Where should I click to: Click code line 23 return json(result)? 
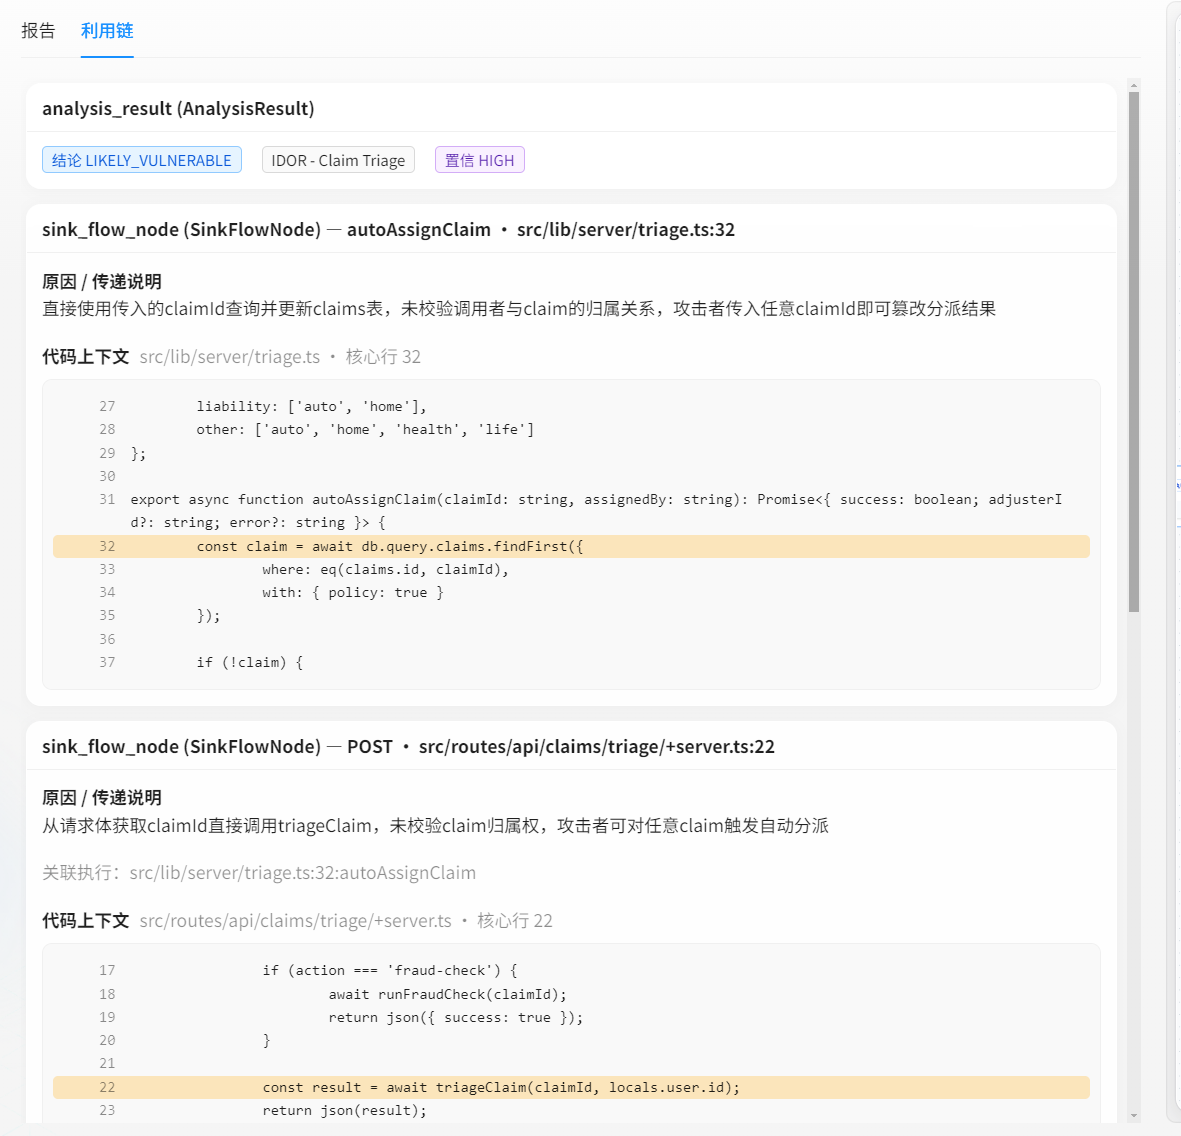(x=344, y=1110)
